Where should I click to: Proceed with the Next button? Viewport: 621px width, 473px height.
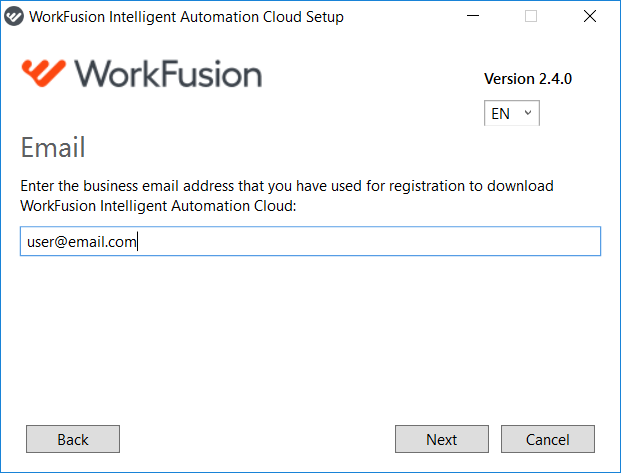click(x=442, y=439)
